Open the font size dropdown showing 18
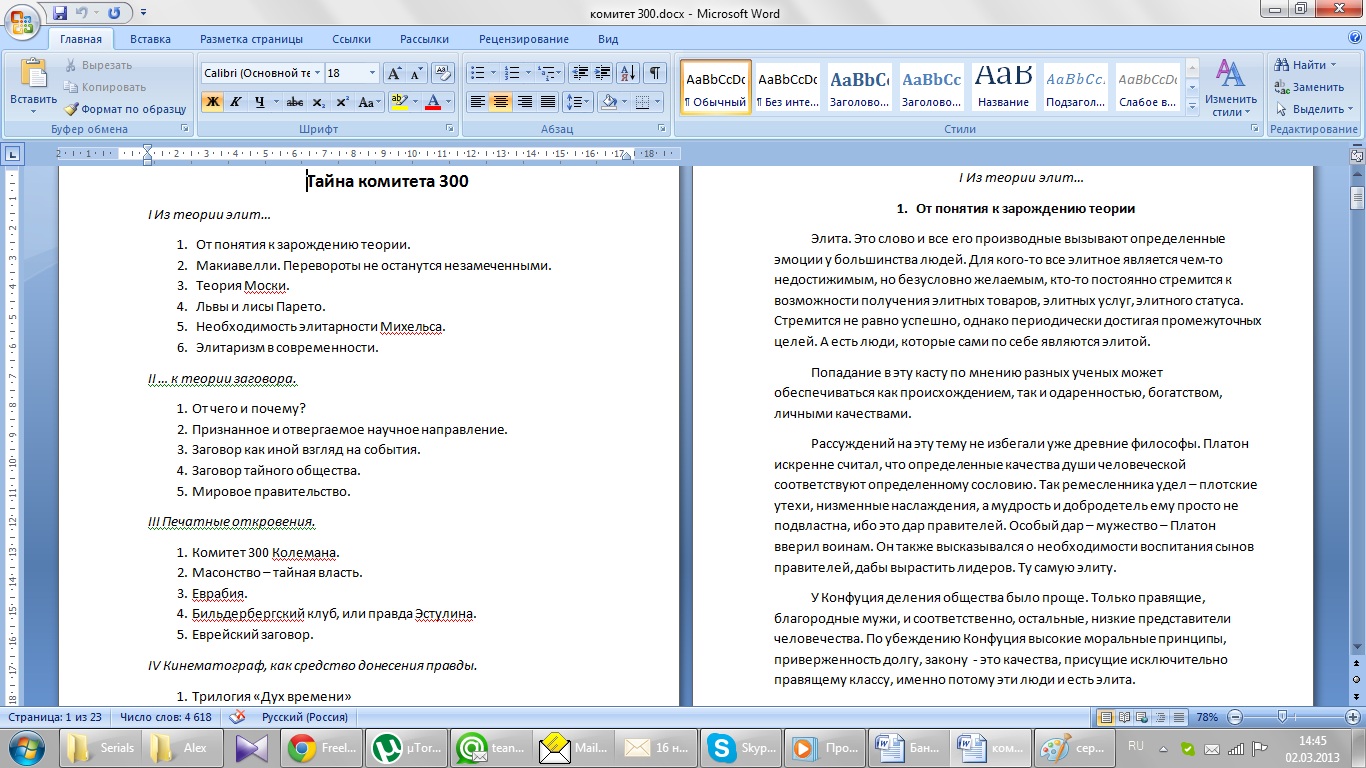The image size is (1366, 768). (x=372, y=73)
